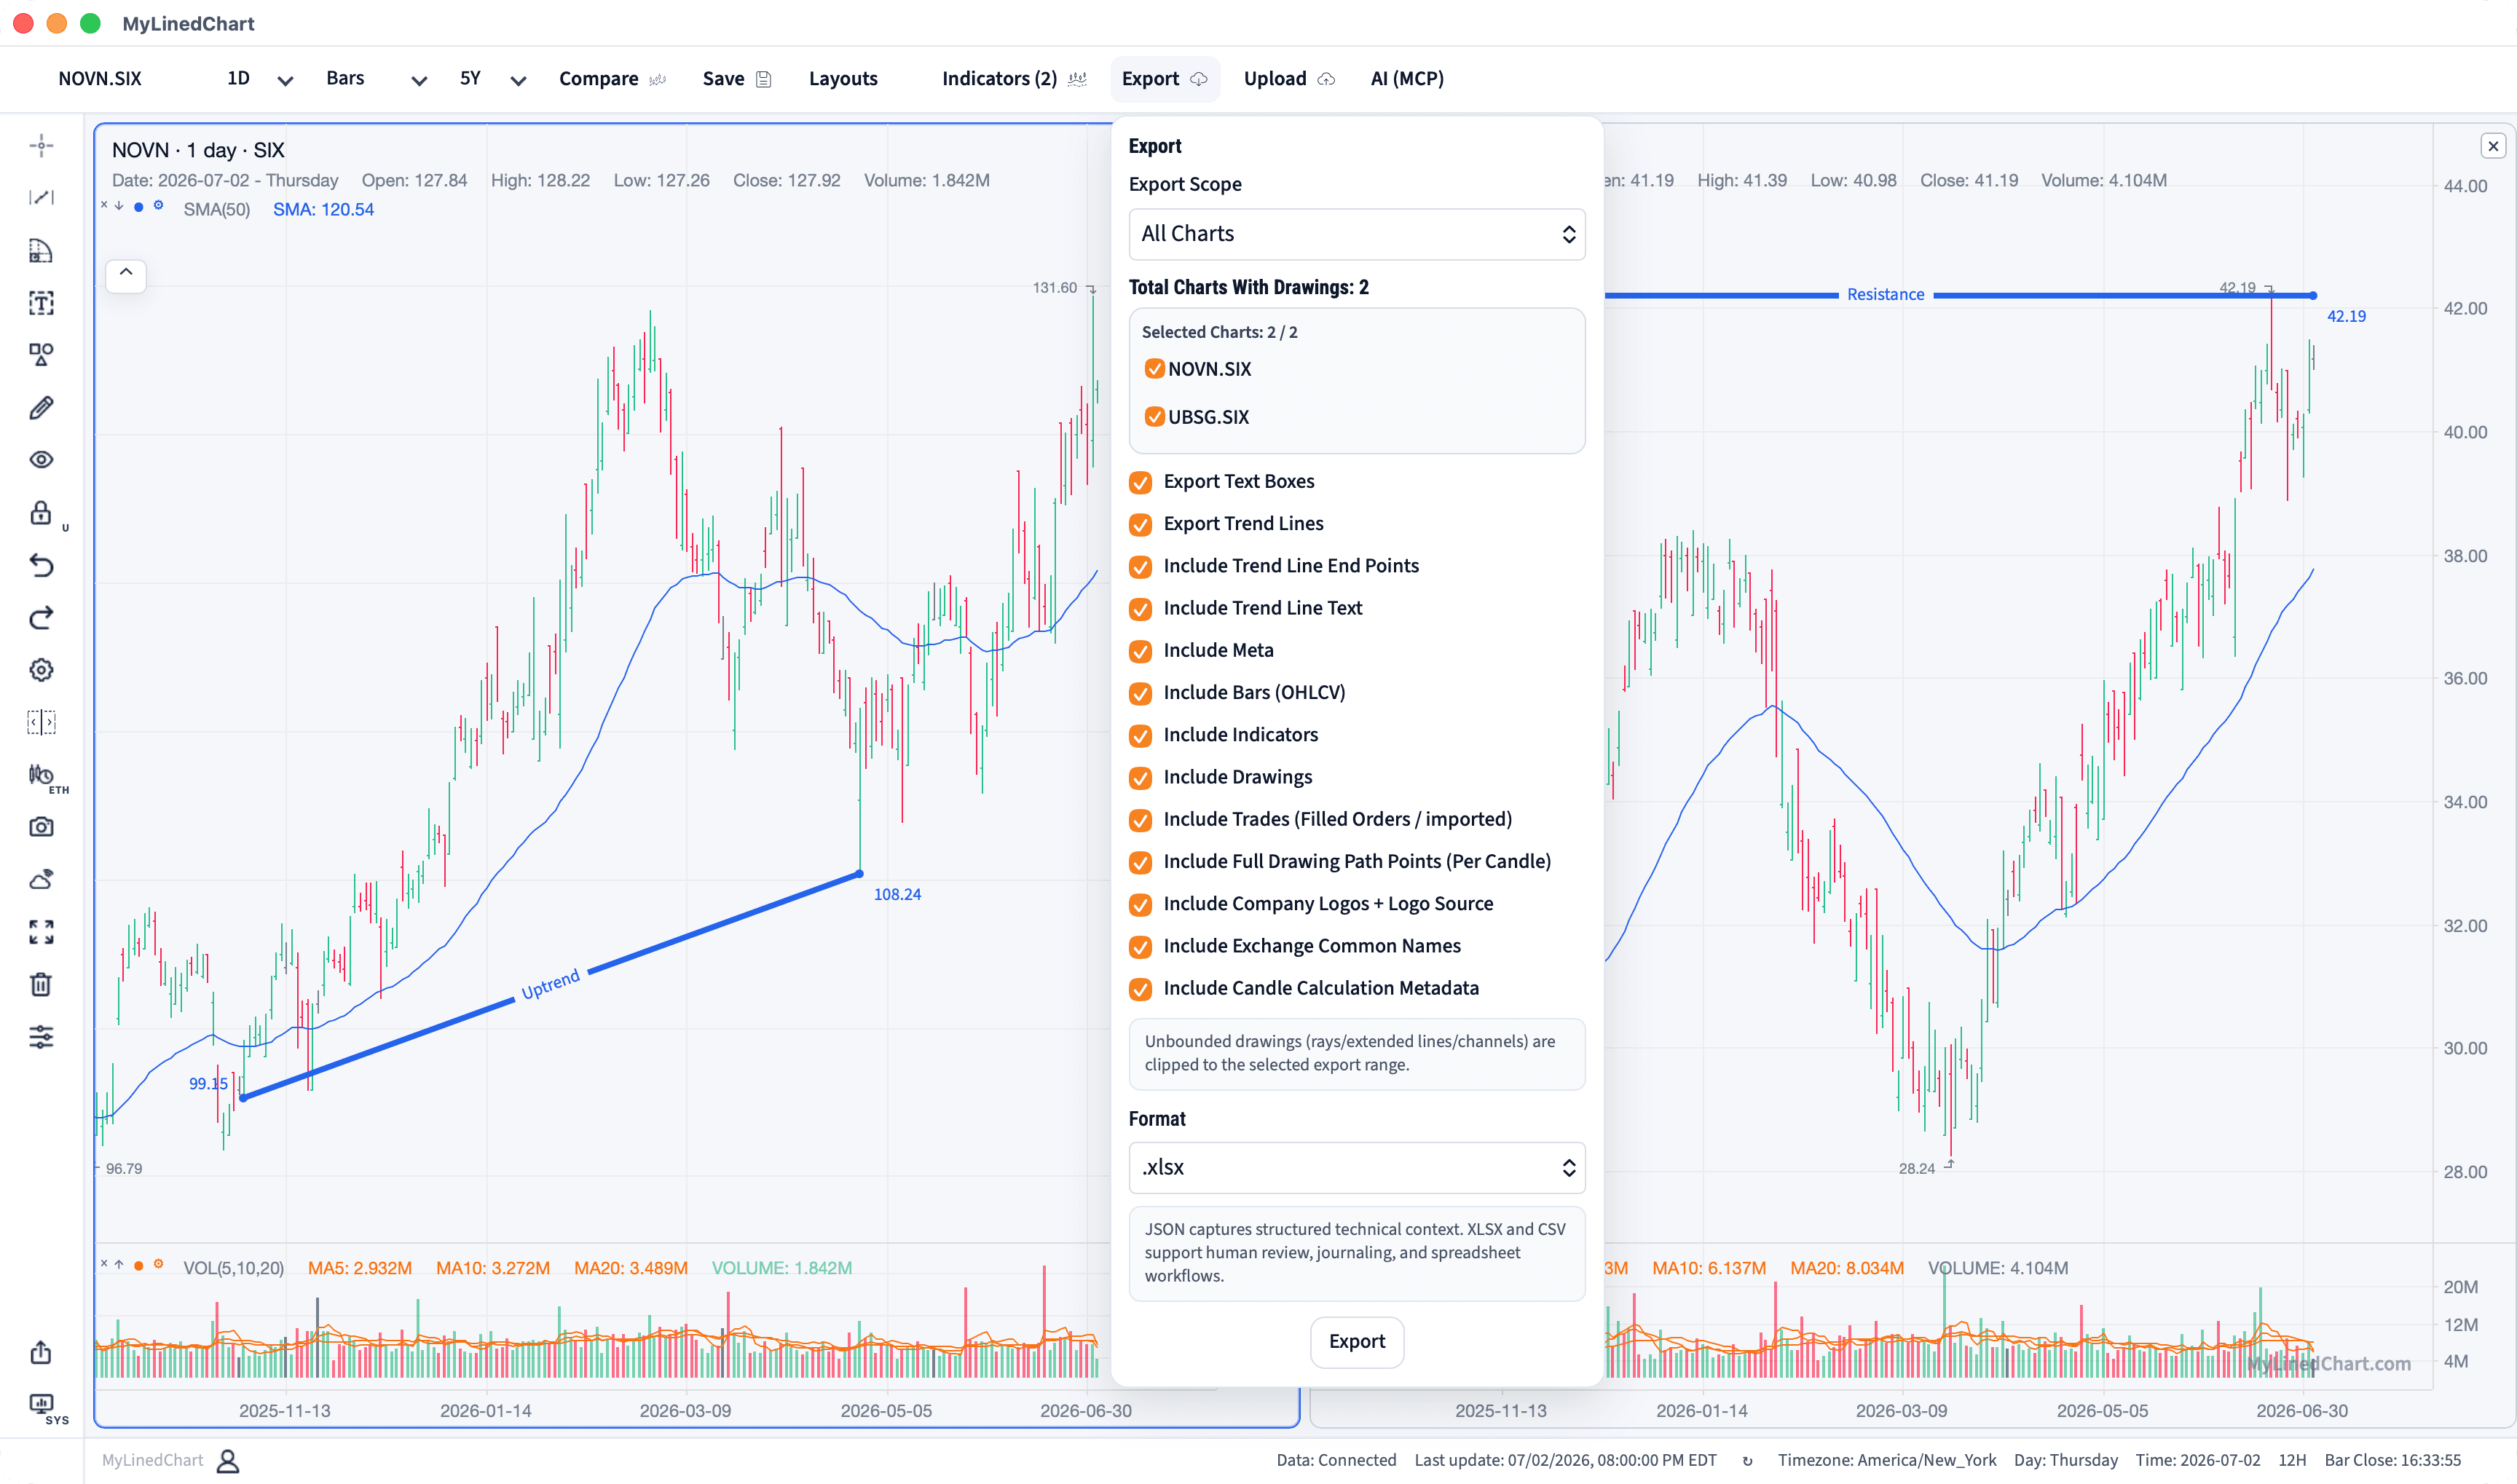Open the sliders adjustments icon

pos(41,1037)
